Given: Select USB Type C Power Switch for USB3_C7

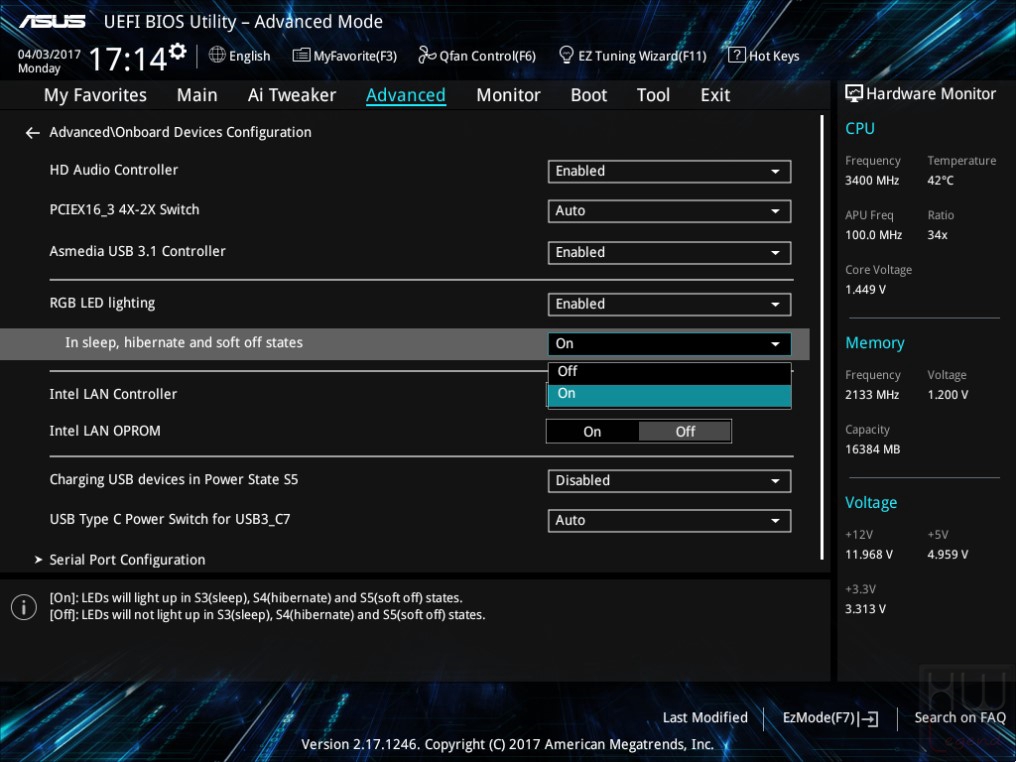Looking at the screenshot, I should pyautogui.click(x=170, y=520).
